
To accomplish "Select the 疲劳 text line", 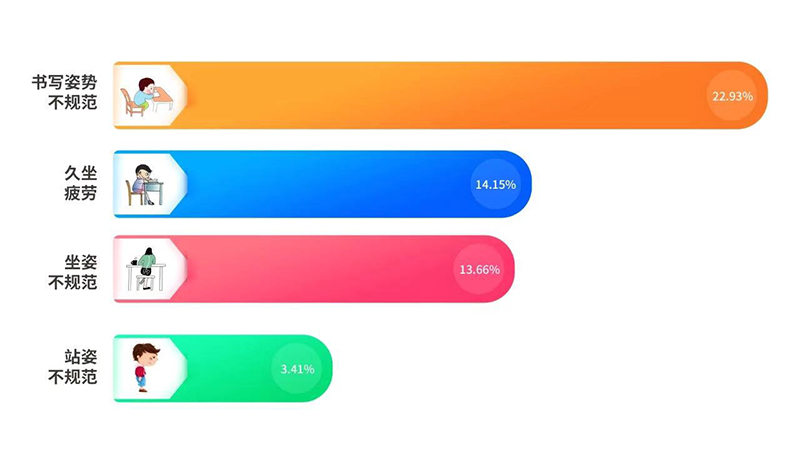I will [81, 194].
